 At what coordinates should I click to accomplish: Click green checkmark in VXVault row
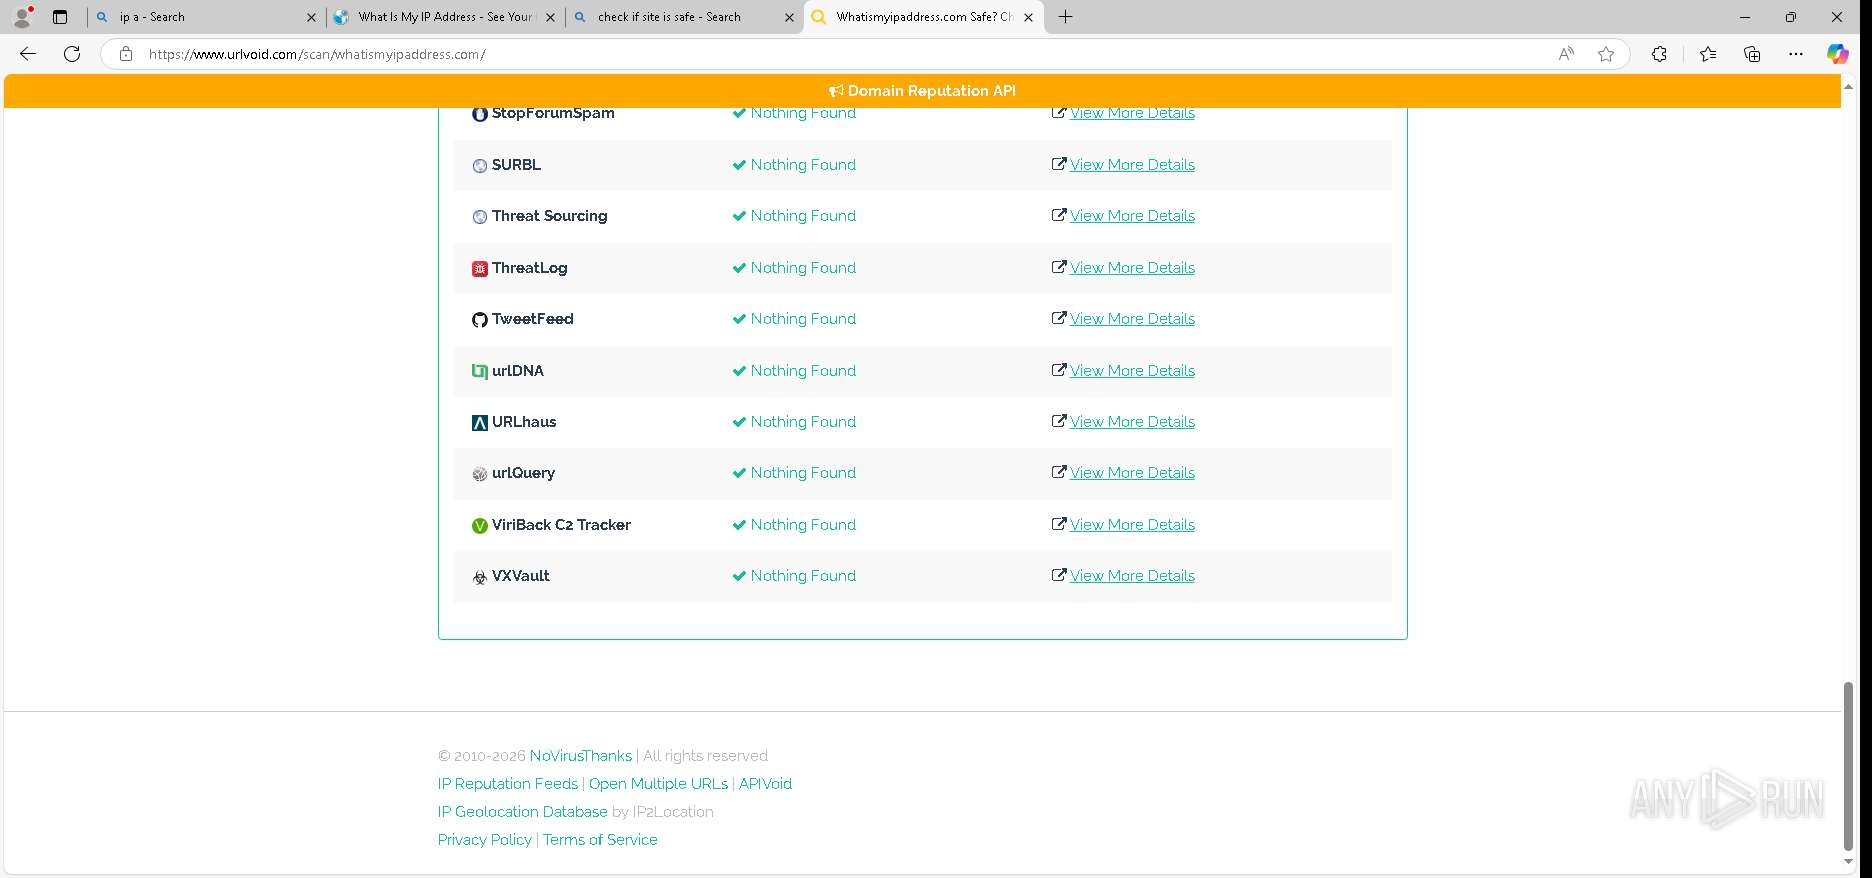click(x=739, y=576)
